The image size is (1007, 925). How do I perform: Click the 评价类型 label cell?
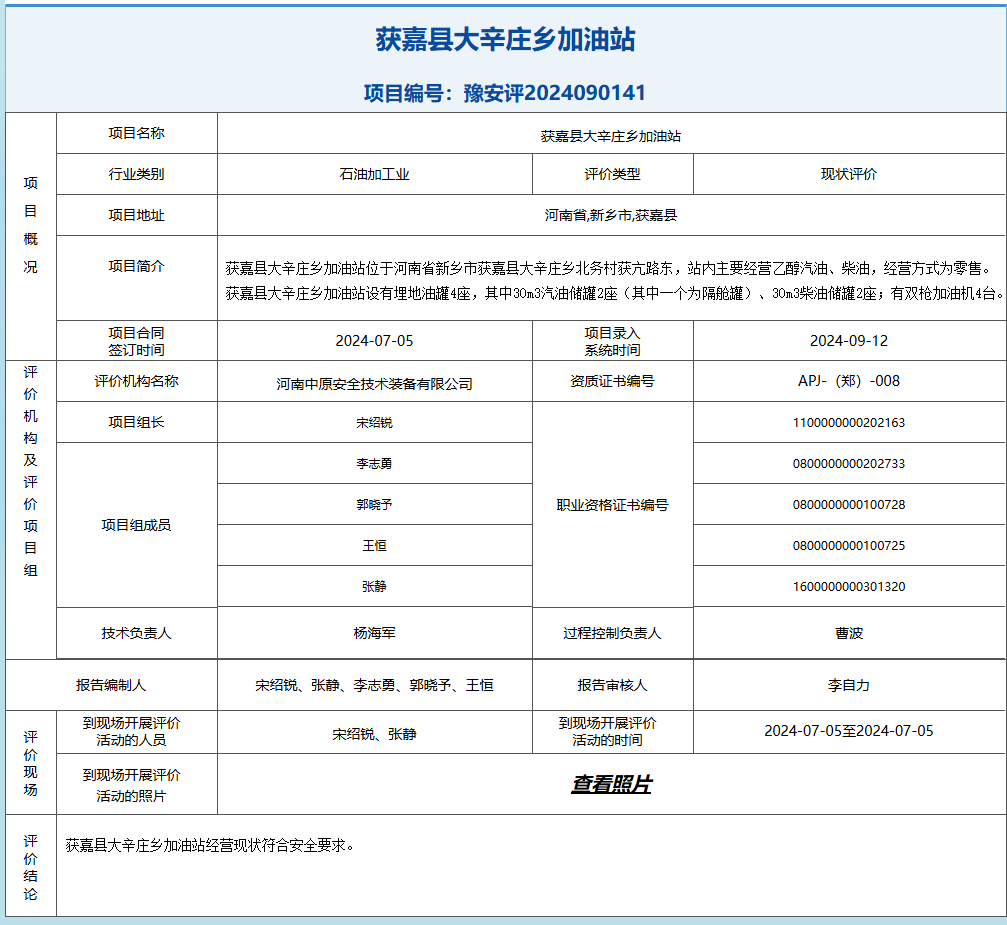pyautogui.click(x=612, y=174)
